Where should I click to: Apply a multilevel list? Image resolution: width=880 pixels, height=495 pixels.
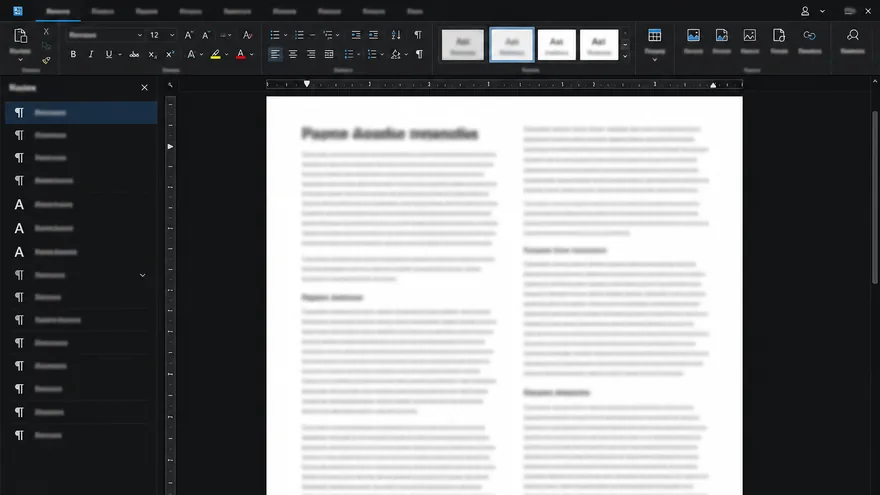(x=328, y=35)
